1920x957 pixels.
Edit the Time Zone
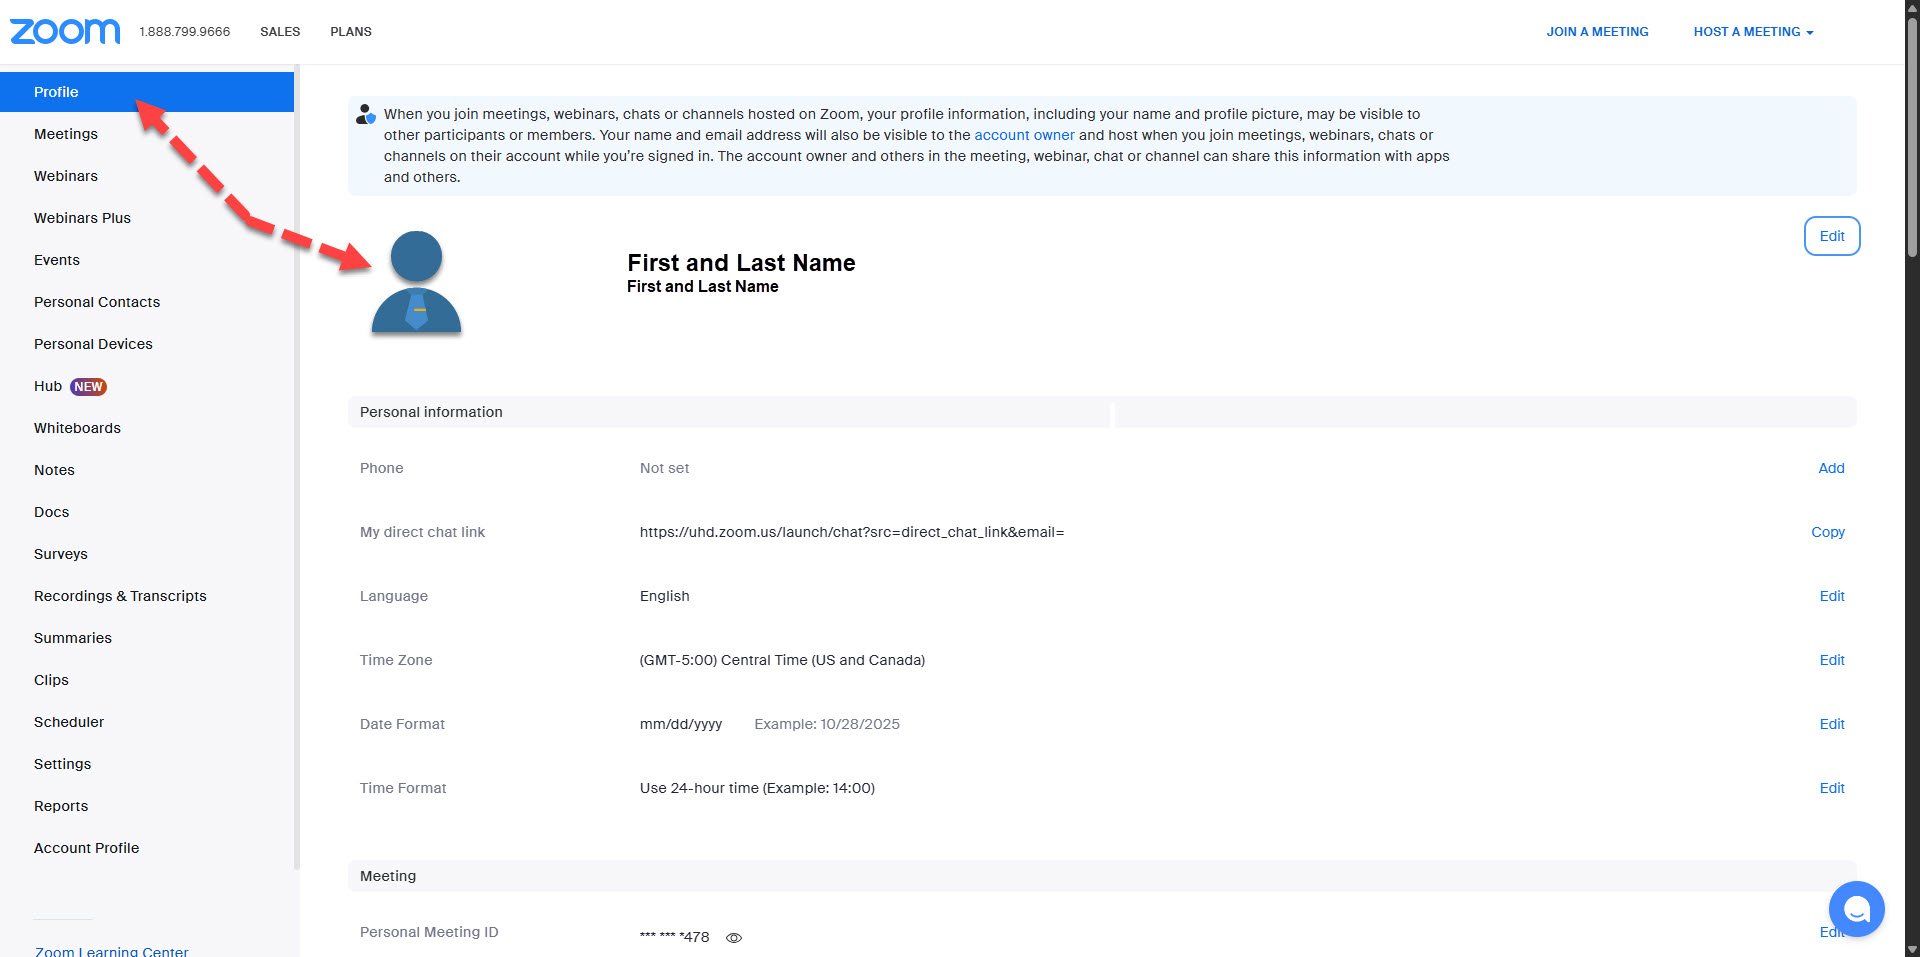[1831, 660]
